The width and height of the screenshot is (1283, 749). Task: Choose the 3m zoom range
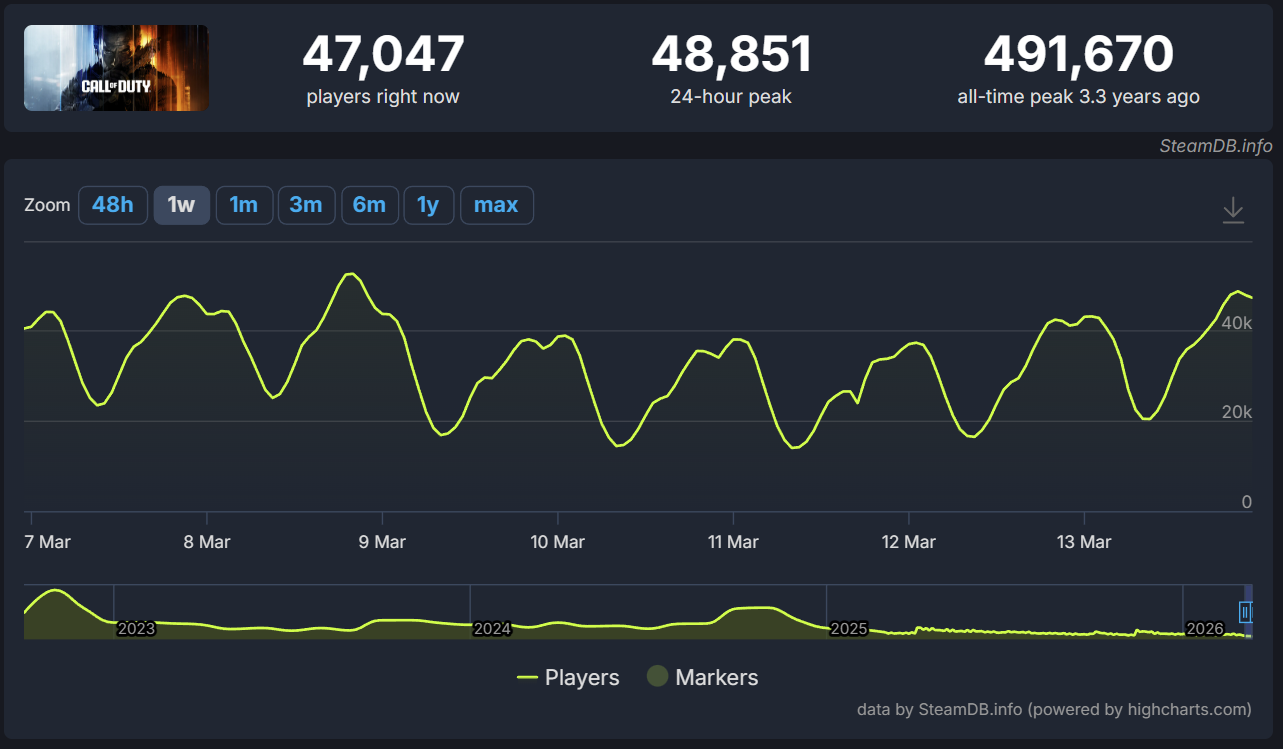[x=306, y=205]
